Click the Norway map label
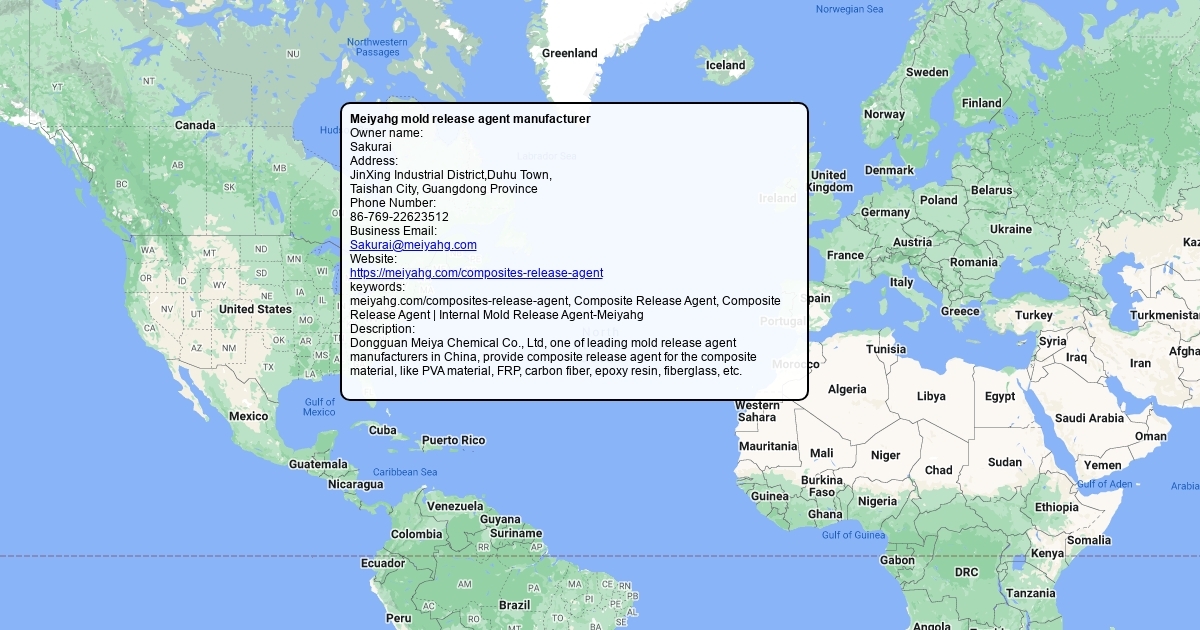This screenshot has width=1200, height=630. [x=884, y=114]
